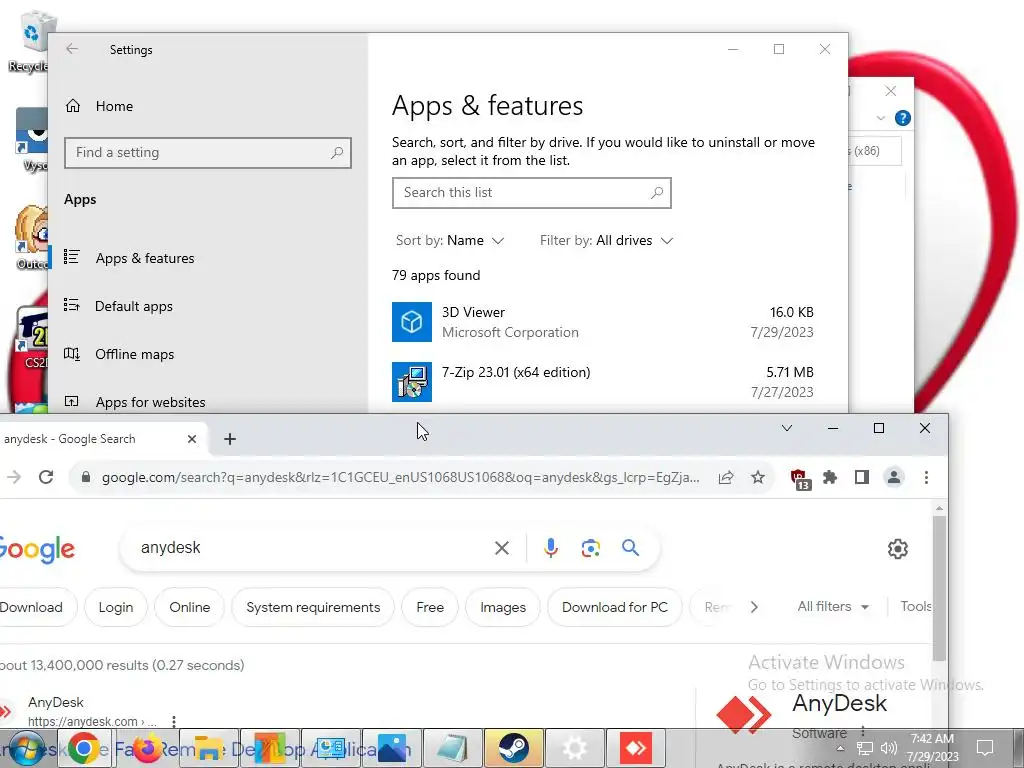Click the Online filter chip
1024x768 pixels.
[189, 607]
